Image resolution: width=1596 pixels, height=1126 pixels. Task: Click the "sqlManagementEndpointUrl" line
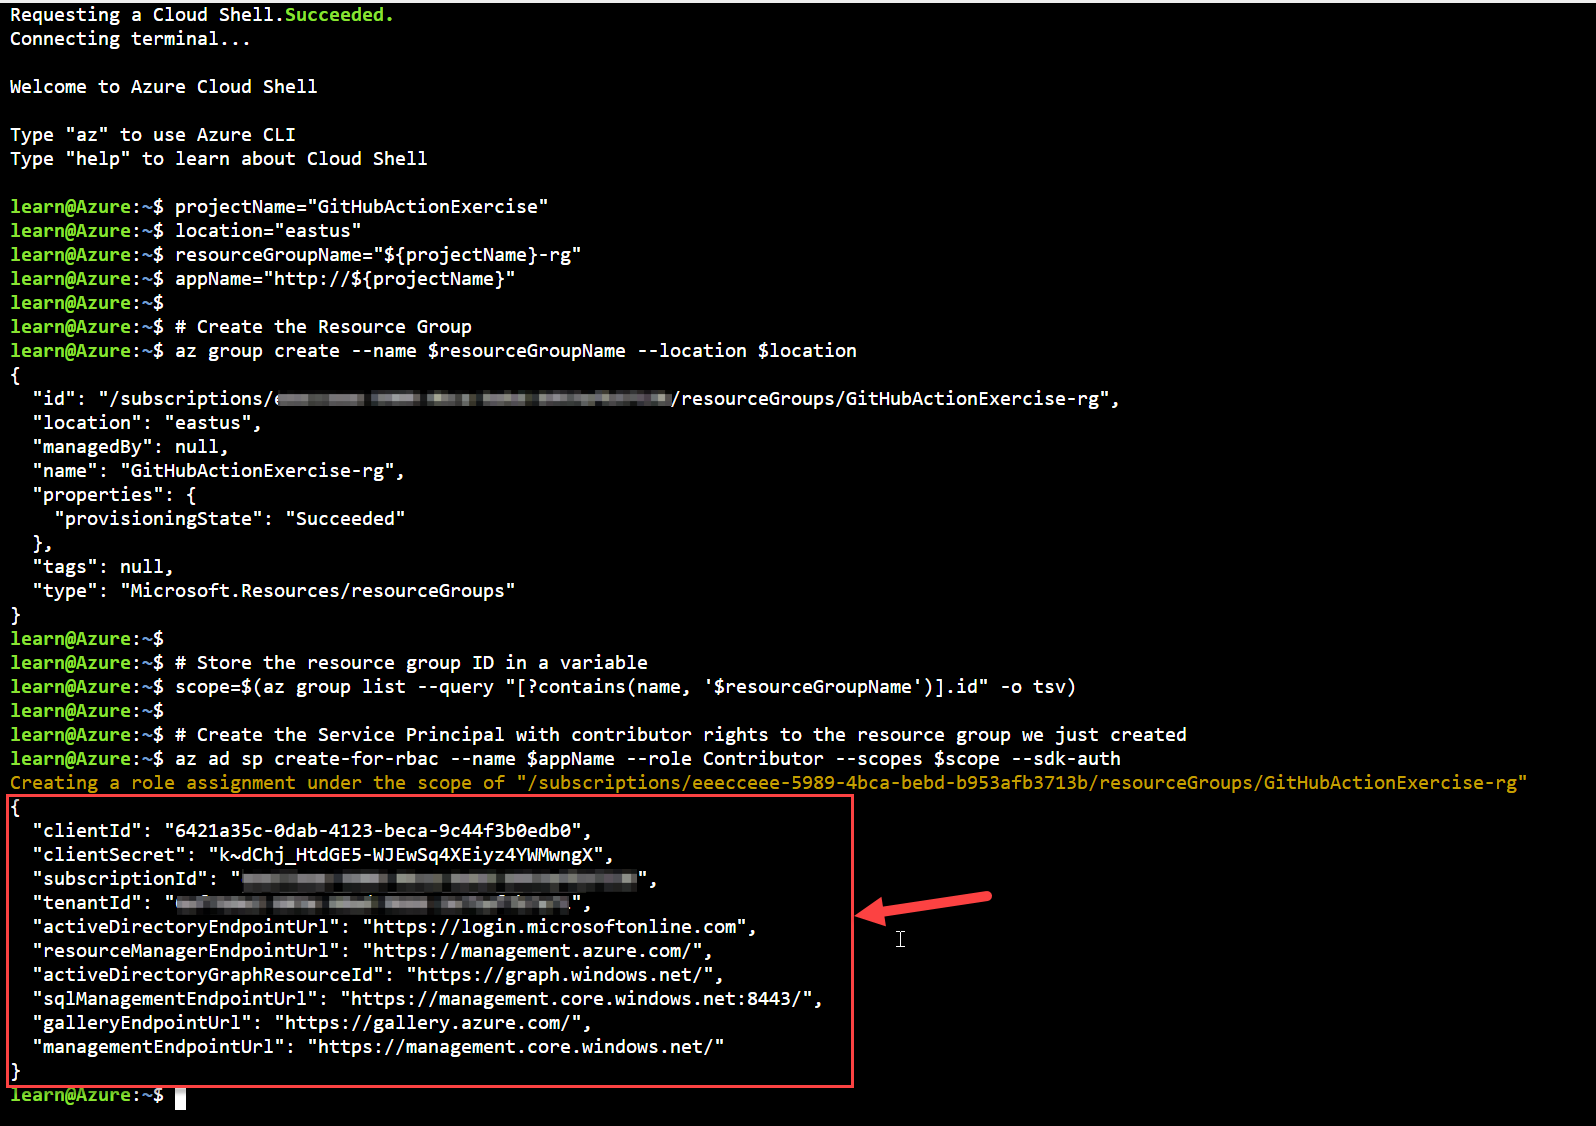pos(427,999)
